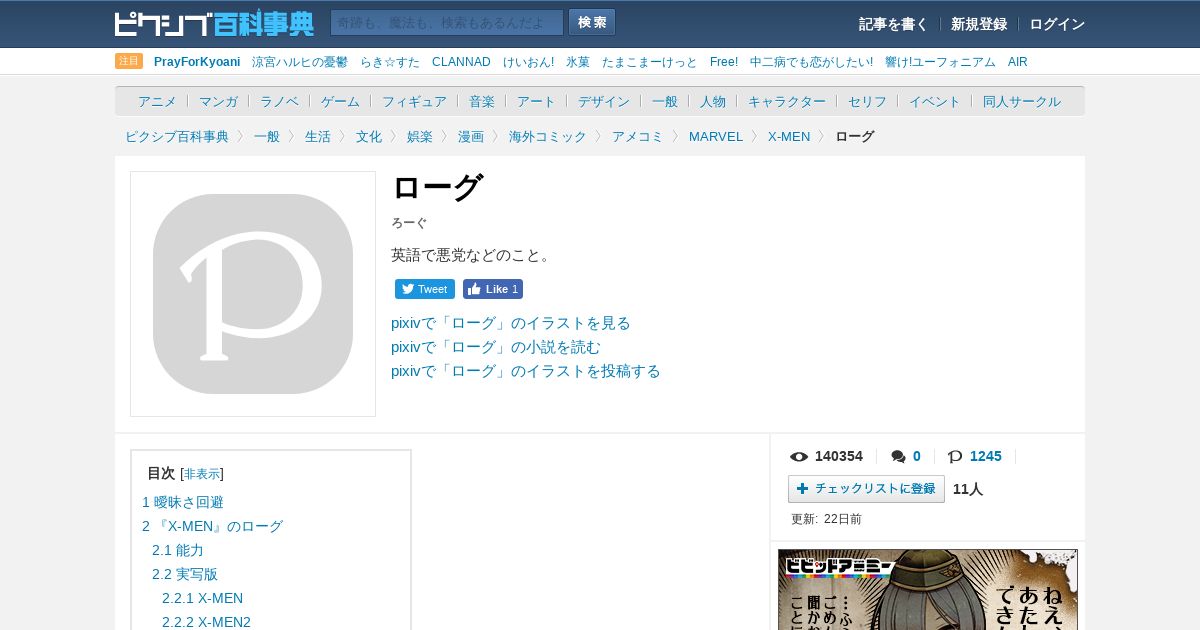Select the 同人サークル category tab

click(x=1022, y=101)
